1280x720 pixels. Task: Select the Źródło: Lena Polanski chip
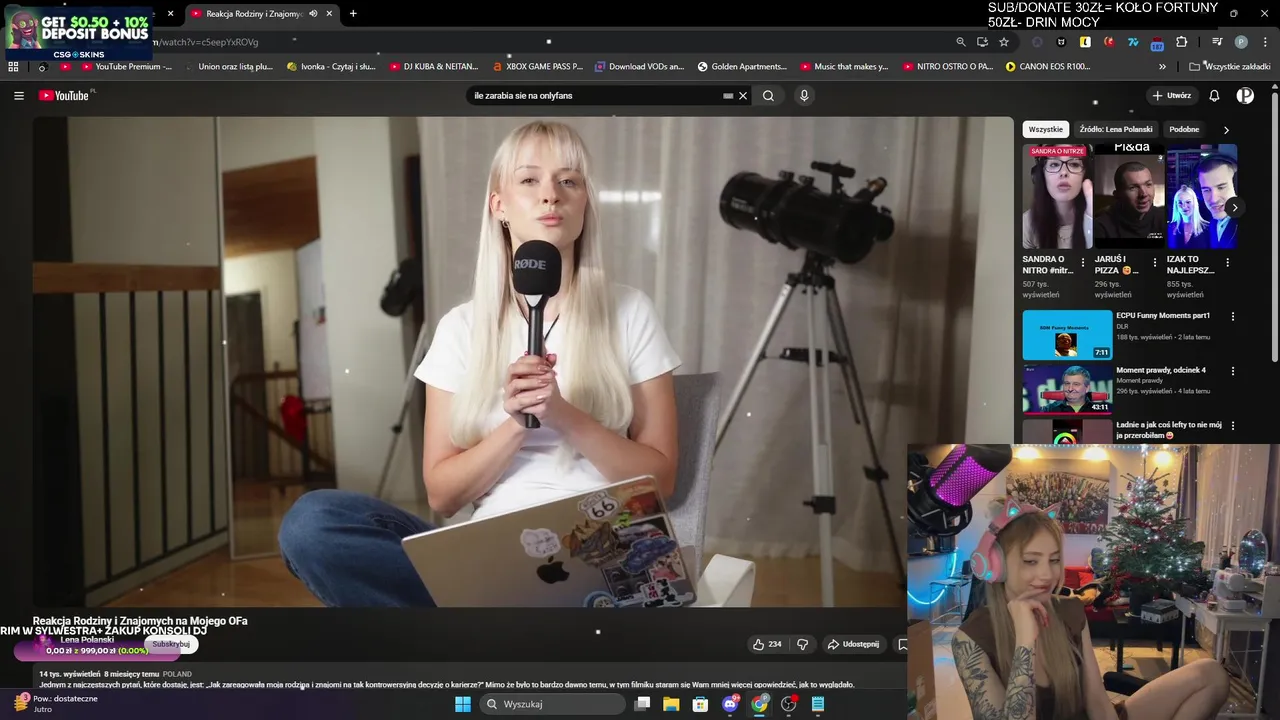click(1116, 129)
